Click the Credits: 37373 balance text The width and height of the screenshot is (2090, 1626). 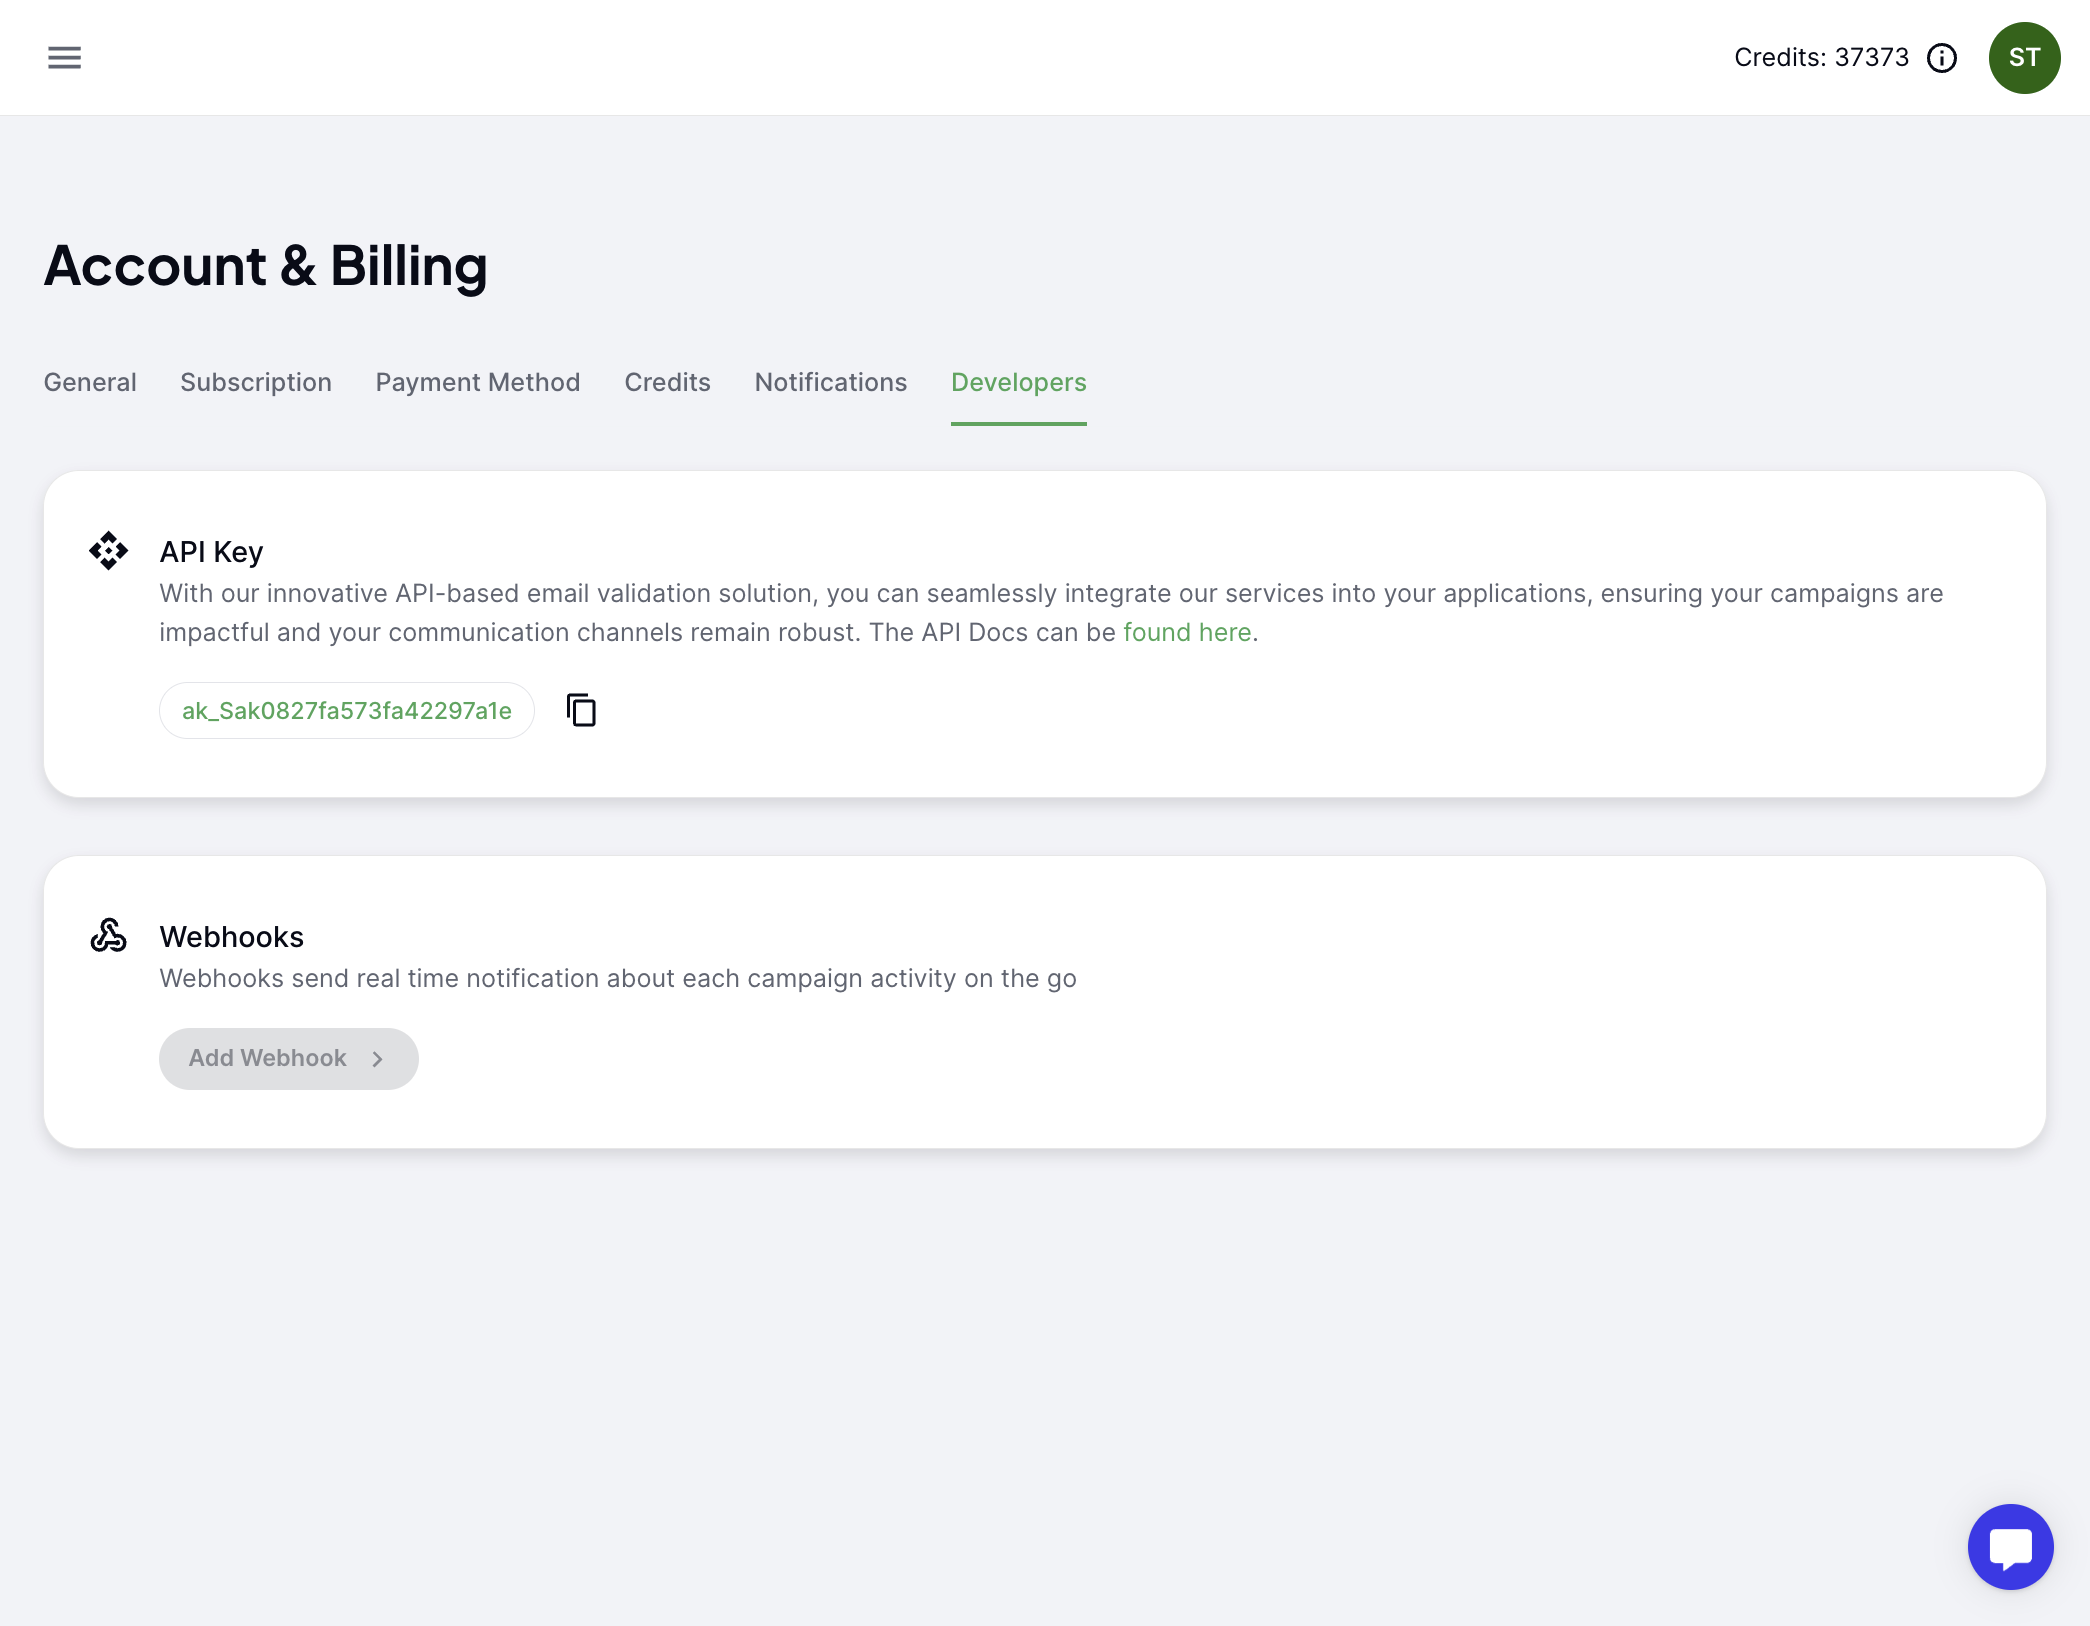1821,58
